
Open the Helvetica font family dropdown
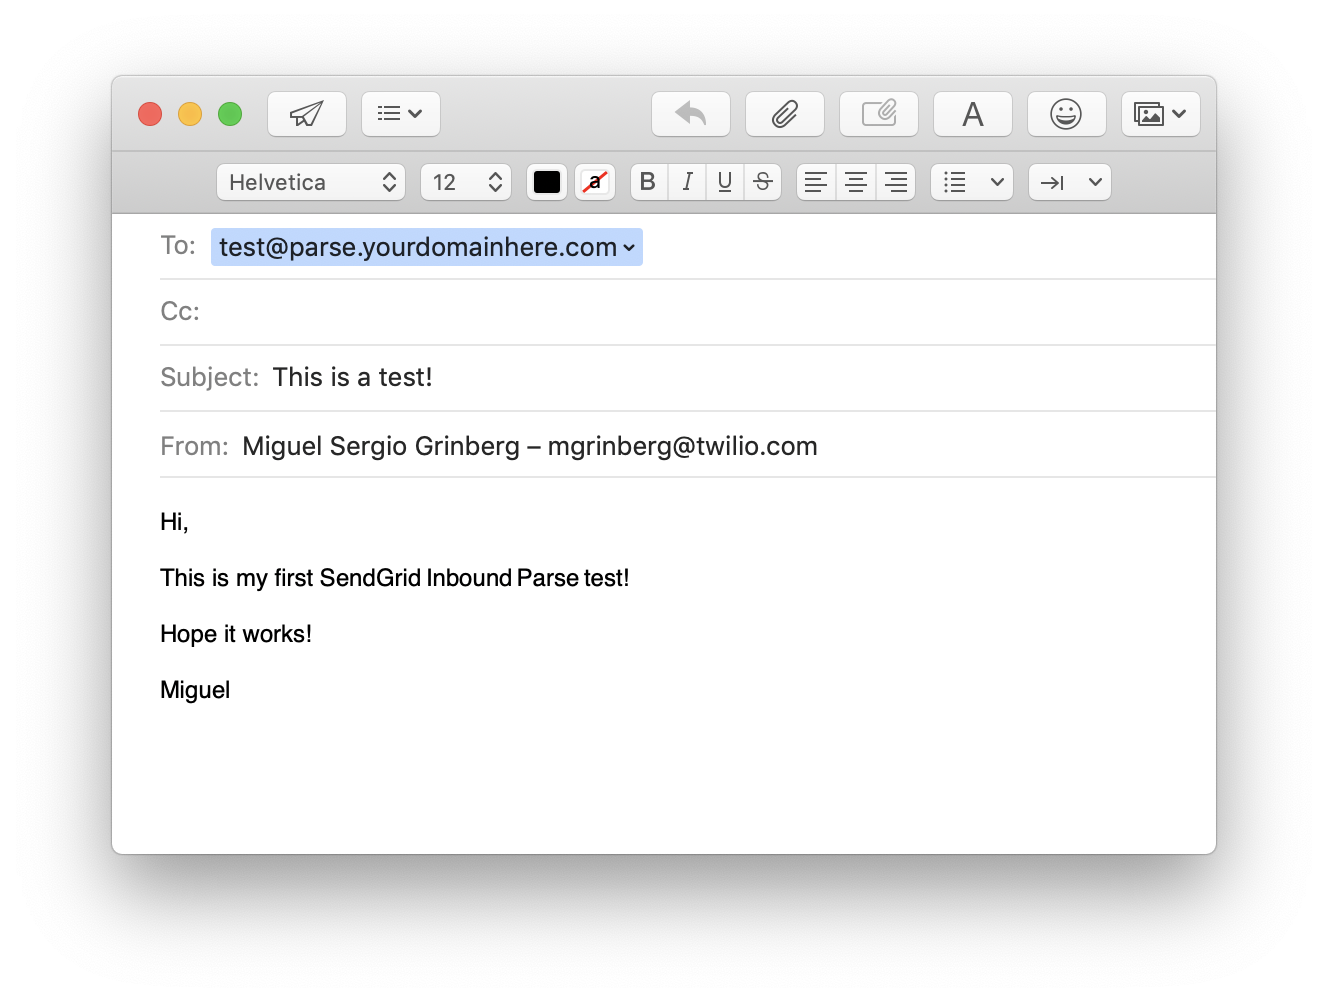click(x=311, y=182)
